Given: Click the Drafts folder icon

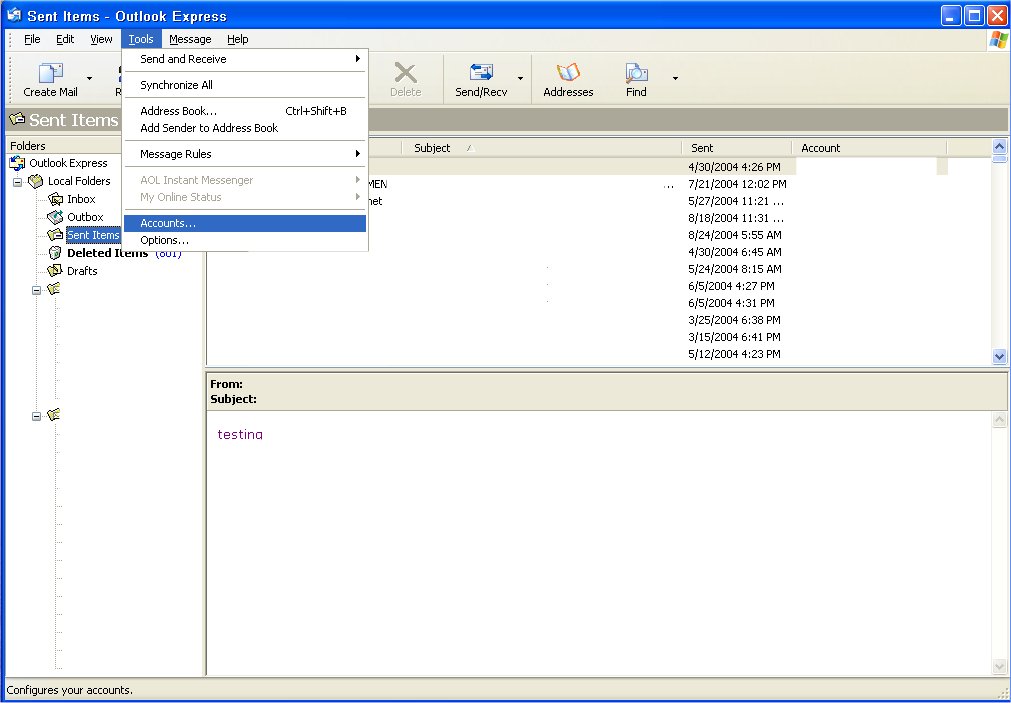Looking at the screenshot, I should [x=56, y=271].
